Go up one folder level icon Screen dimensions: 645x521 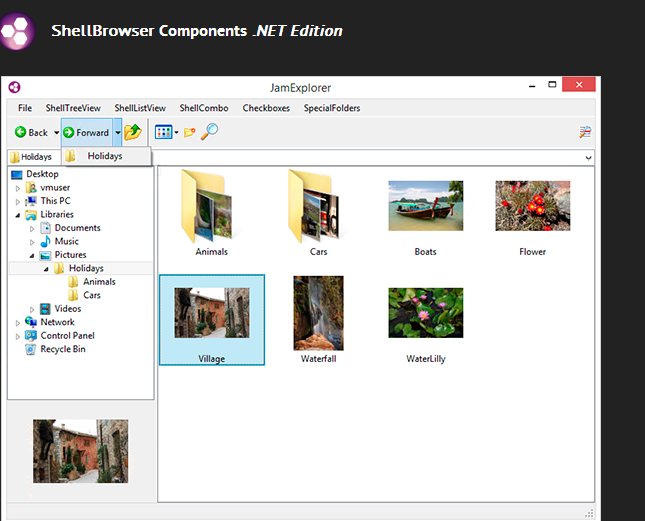[133, 132]
